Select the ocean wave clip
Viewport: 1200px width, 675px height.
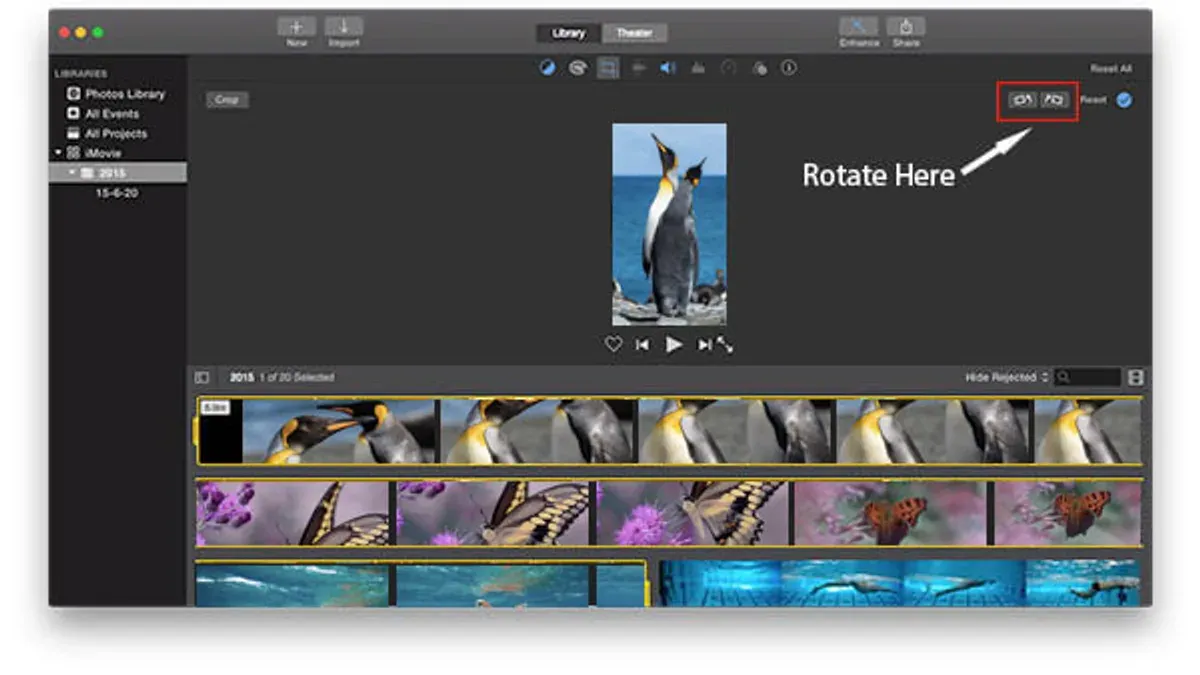(421, 585)
